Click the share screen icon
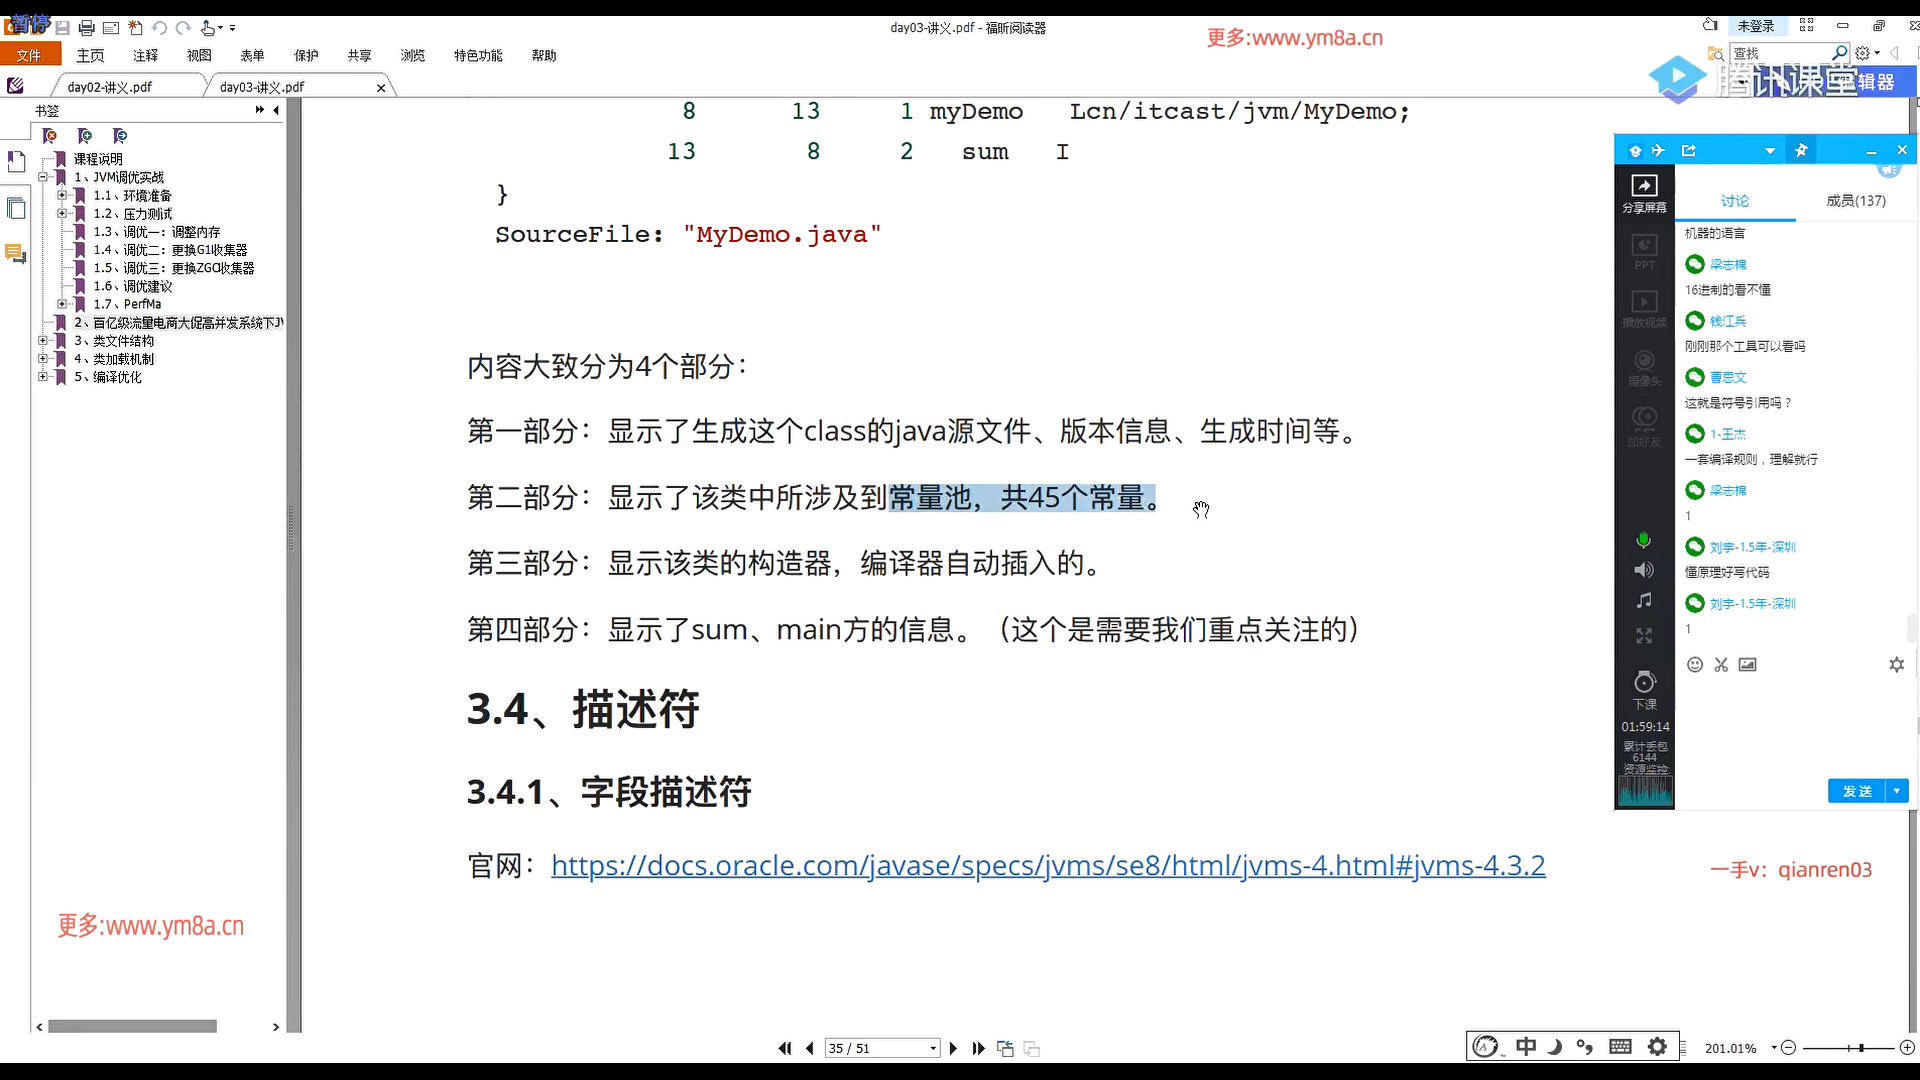This screenshot has width=1920, height=1080. 1644,193
